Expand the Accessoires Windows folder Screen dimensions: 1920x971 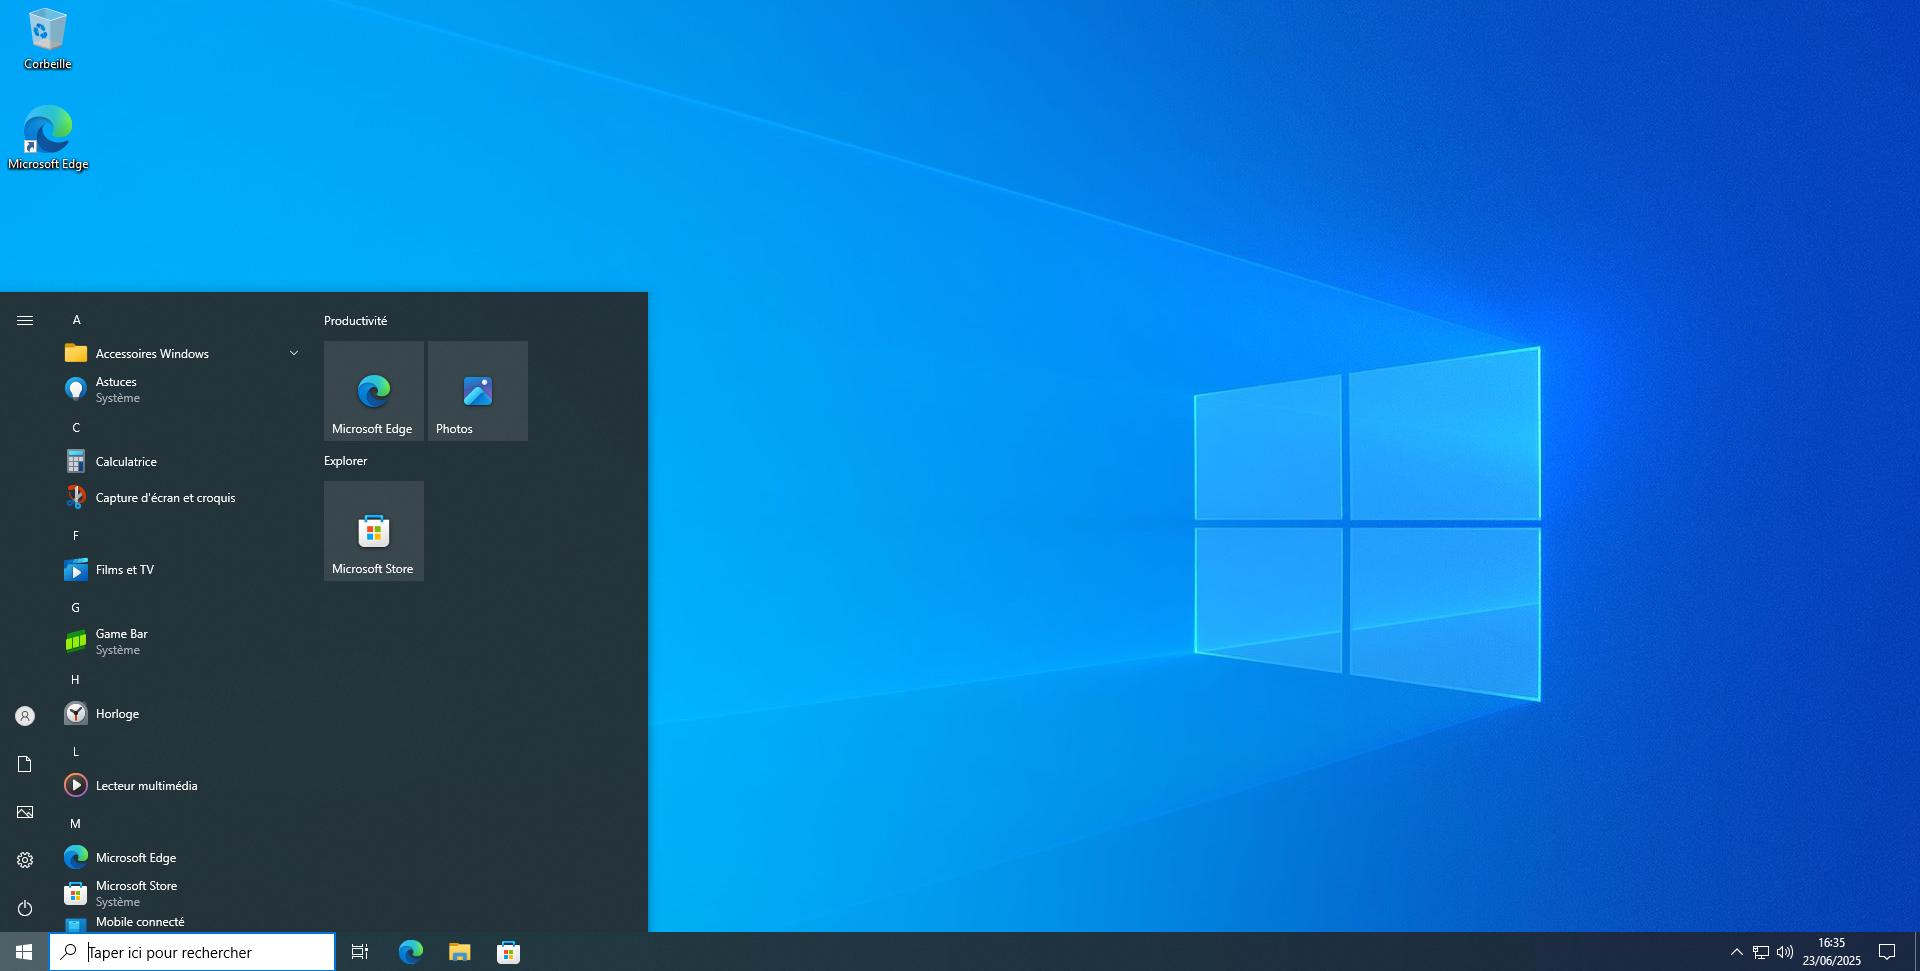tap(182, 353)
